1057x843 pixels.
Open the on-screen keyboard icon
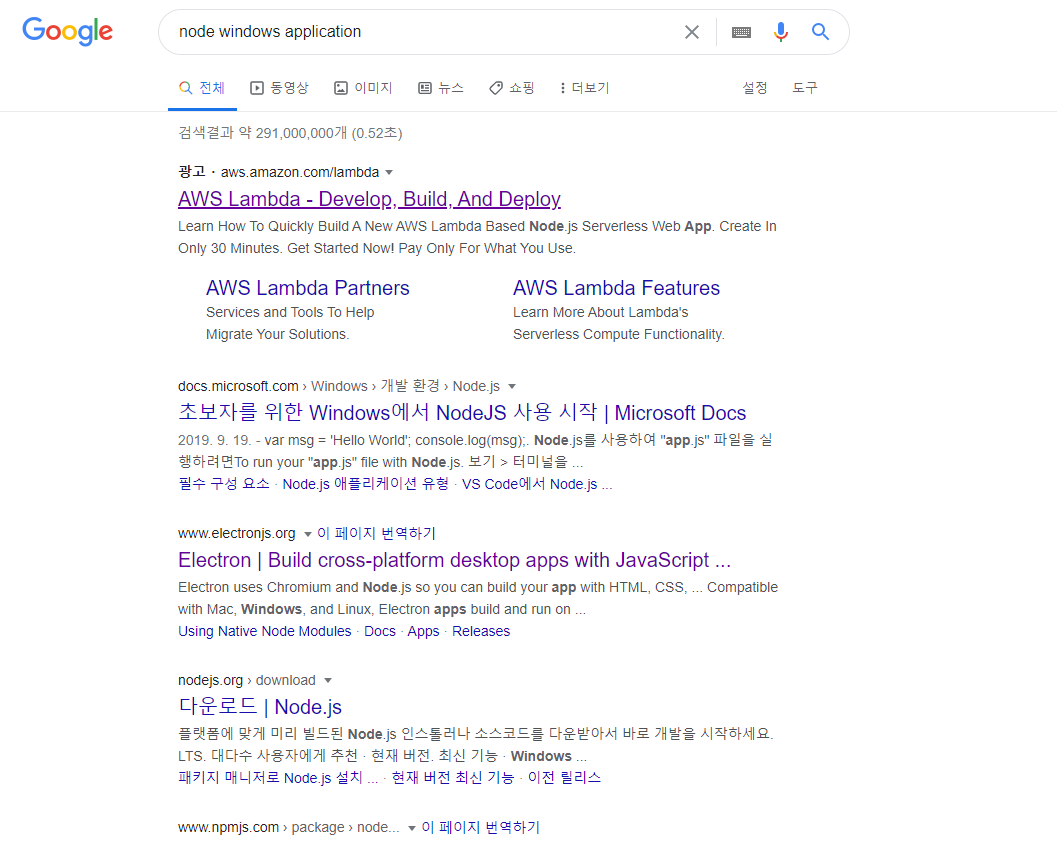[x=742, y=32]
